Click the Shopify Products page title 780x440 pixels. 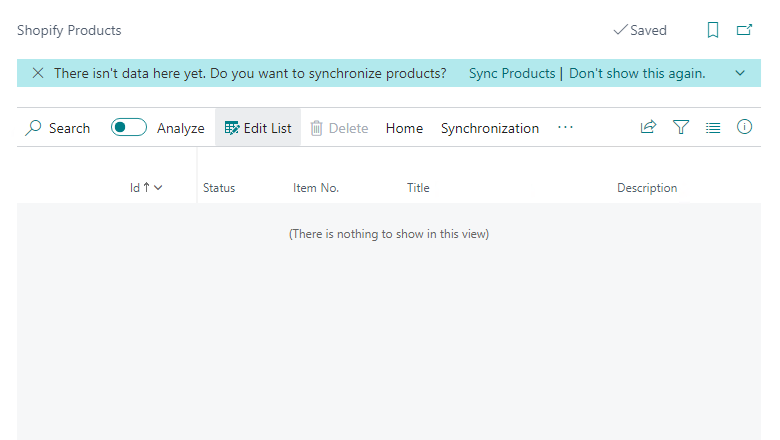[x=69, y=30]
